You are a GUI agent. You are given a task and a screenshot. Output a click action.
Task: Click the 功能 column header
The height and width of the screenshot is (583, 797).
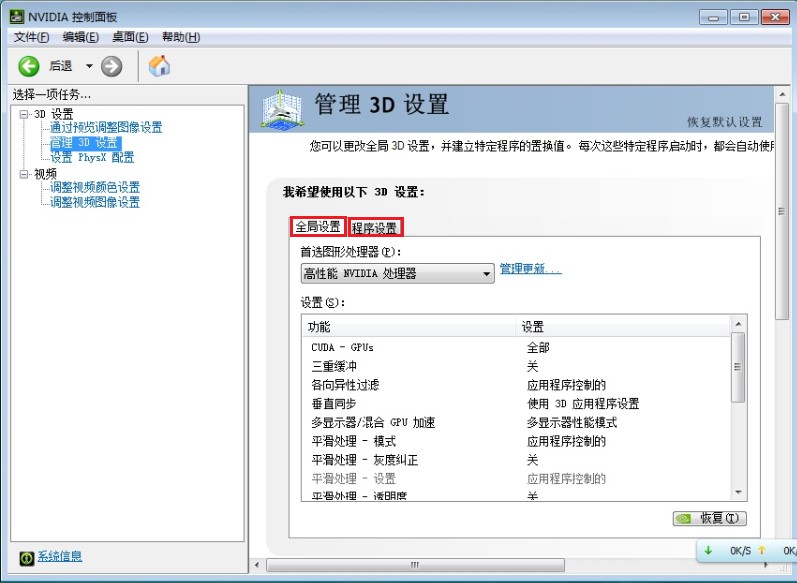409,326
